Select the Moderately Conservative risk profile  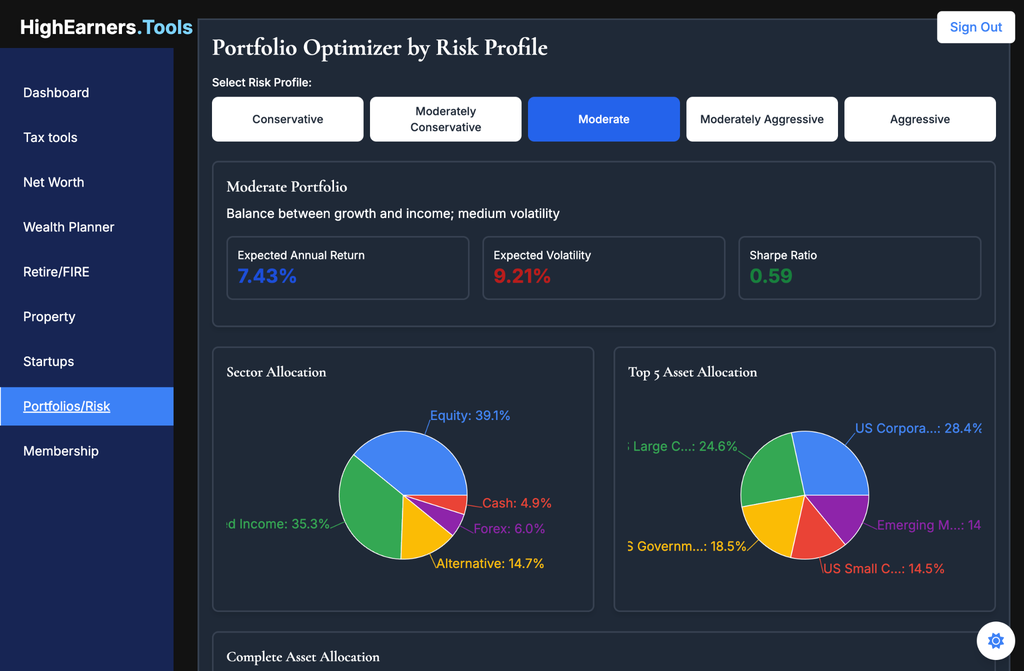coord(445,119)
